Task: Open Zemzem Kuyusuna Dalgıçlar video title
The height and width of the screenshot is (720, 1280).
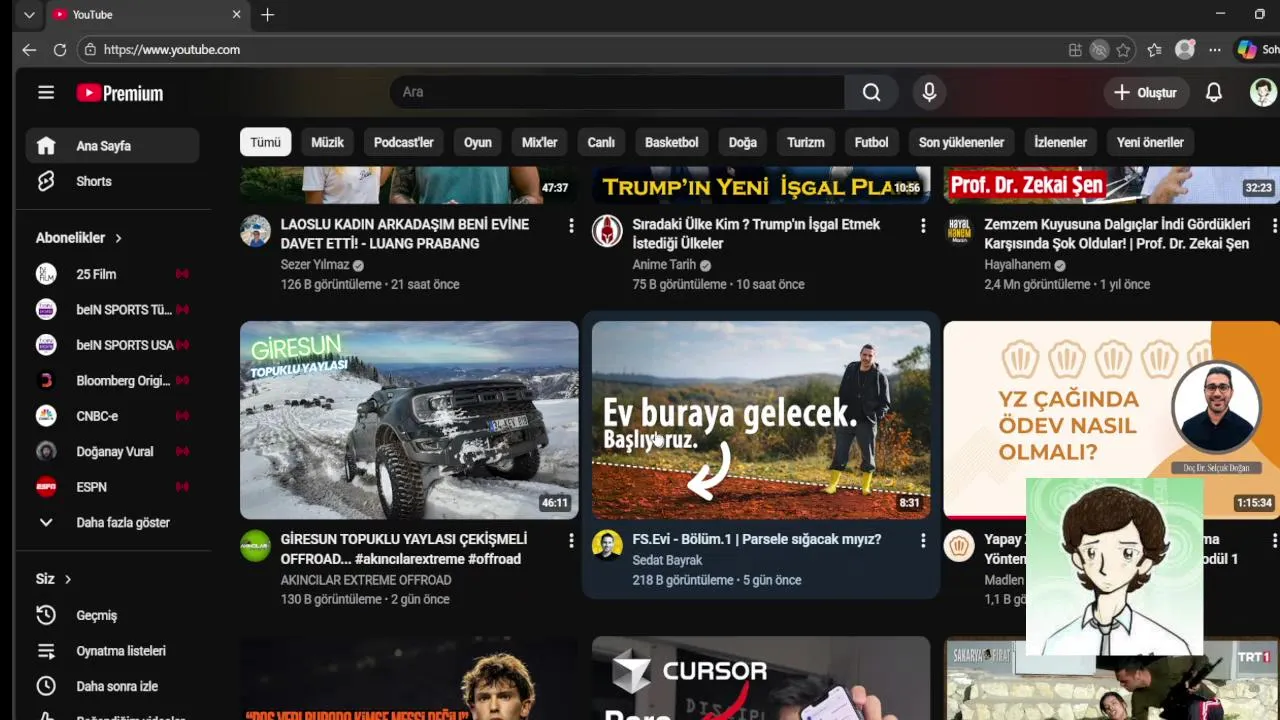Action: click(1117, 234)
